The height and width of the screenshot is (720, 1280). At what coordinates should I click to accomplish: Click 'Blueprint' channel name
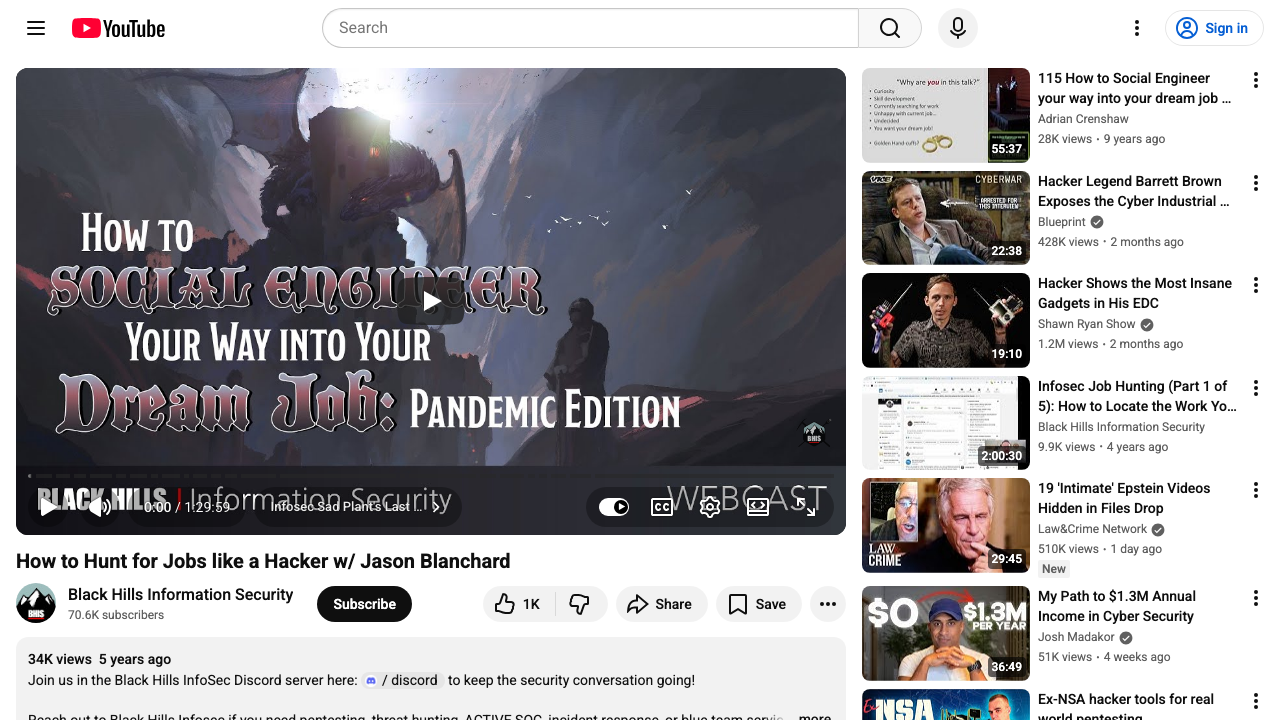coord(1062,222)
